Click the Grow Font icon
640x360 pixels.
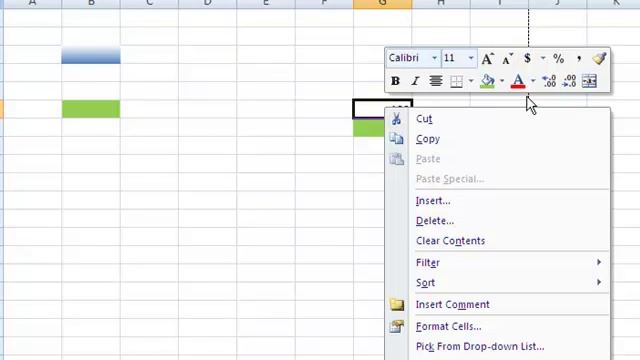click(487, 59)
